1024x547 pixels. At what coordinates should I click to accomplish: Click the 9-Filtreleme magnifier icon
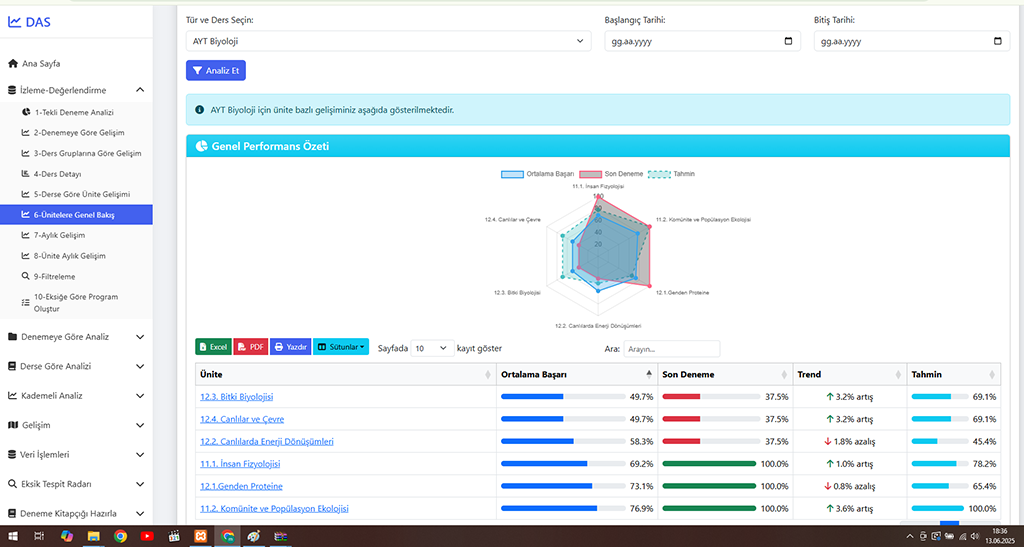pyautogui.click(x=25, y=276)
